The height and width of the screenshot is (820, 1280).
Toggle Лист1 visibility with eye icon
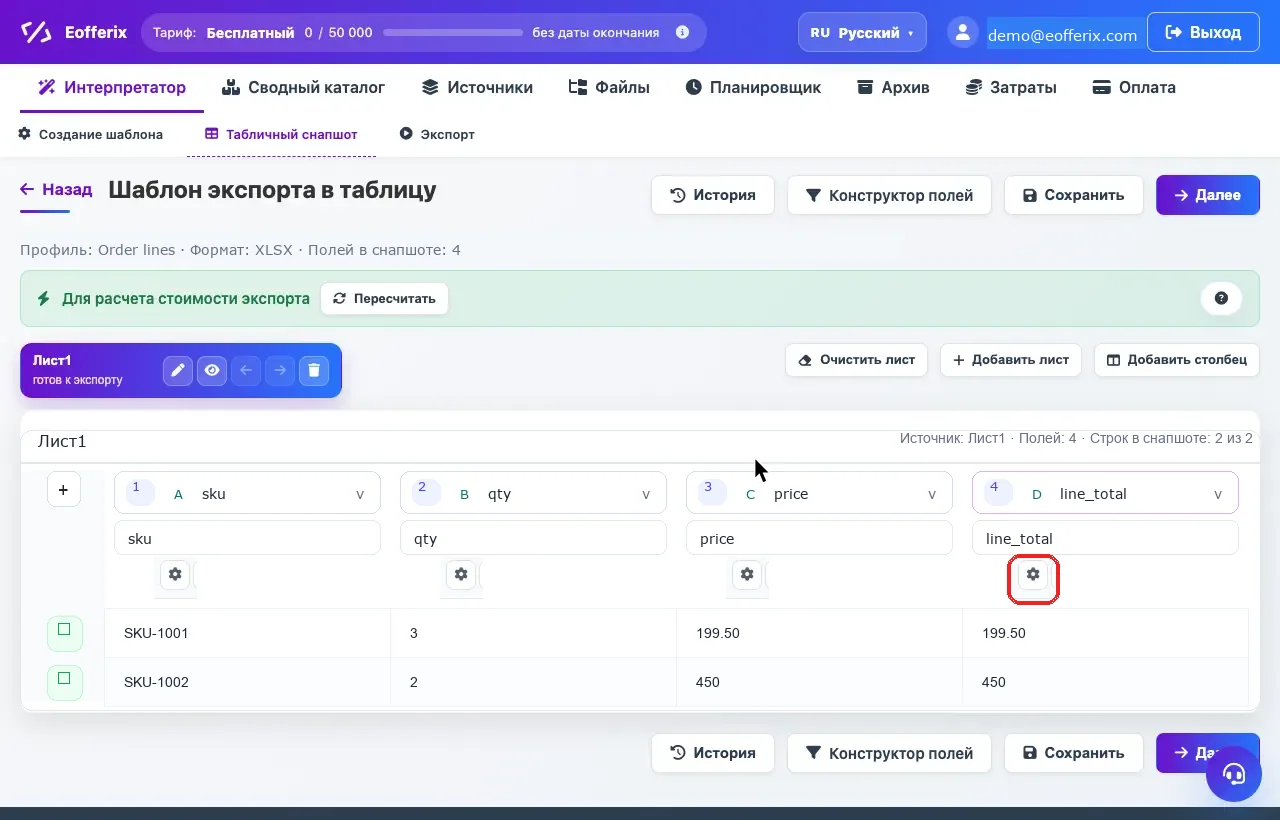coord(212,370)
